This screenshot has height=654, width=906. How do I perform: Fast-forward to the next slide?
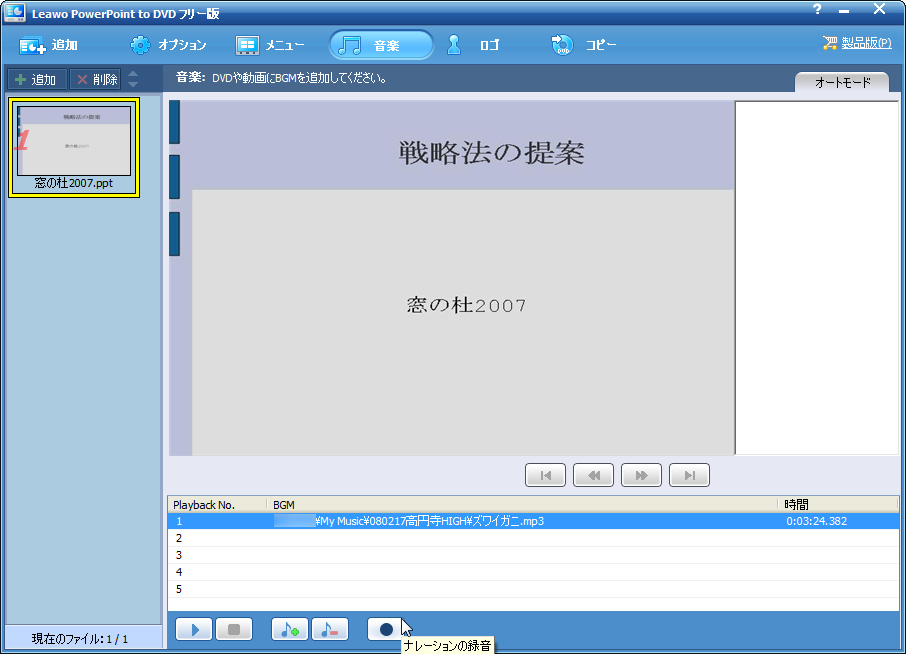click(641, 475)
